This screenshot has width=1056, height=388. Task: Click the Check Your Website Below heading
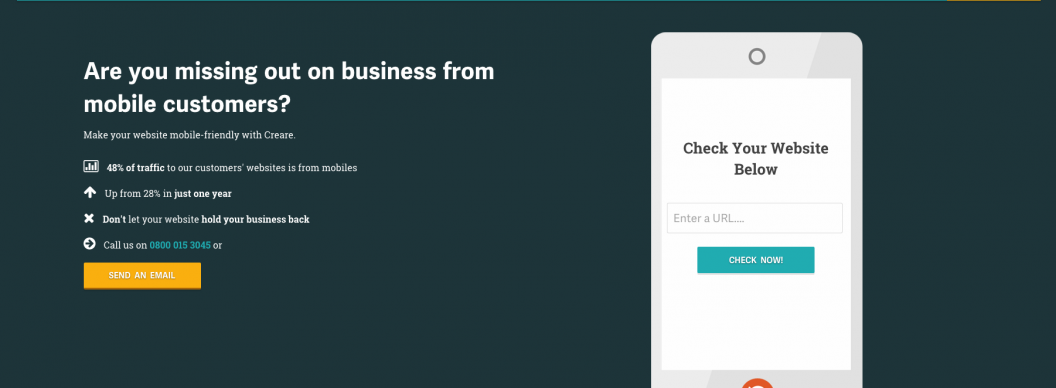pos(756,158)
